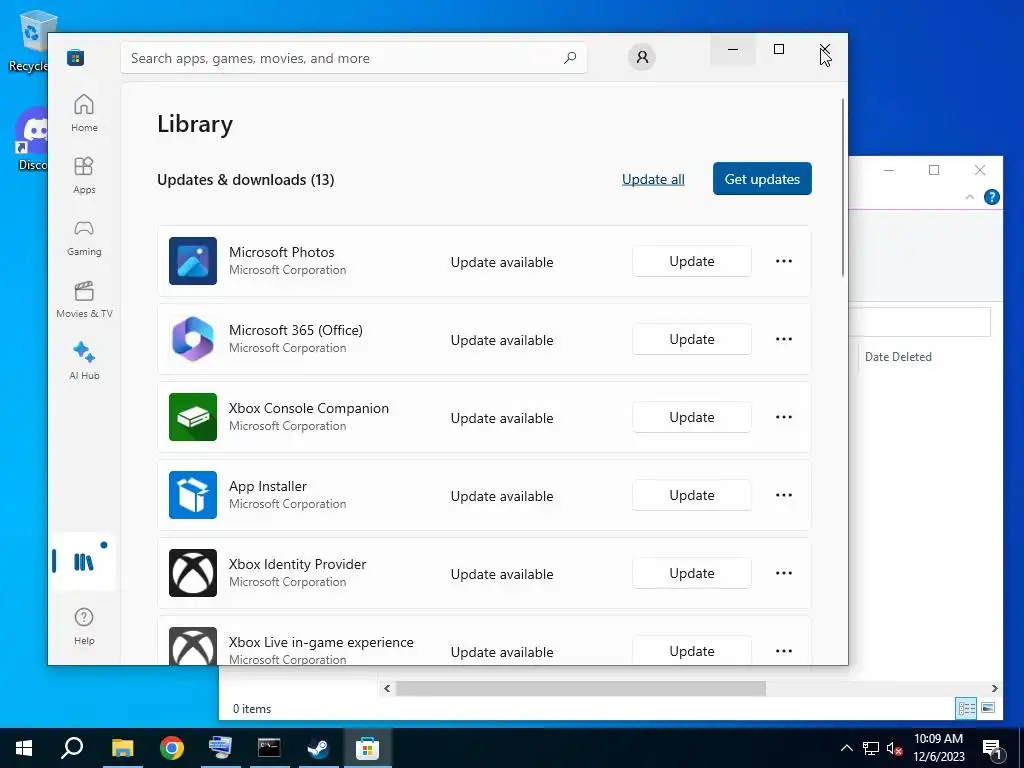
Task: Switch to large icons view in Recycle Bin window
Action: click(x=988, y=708)
